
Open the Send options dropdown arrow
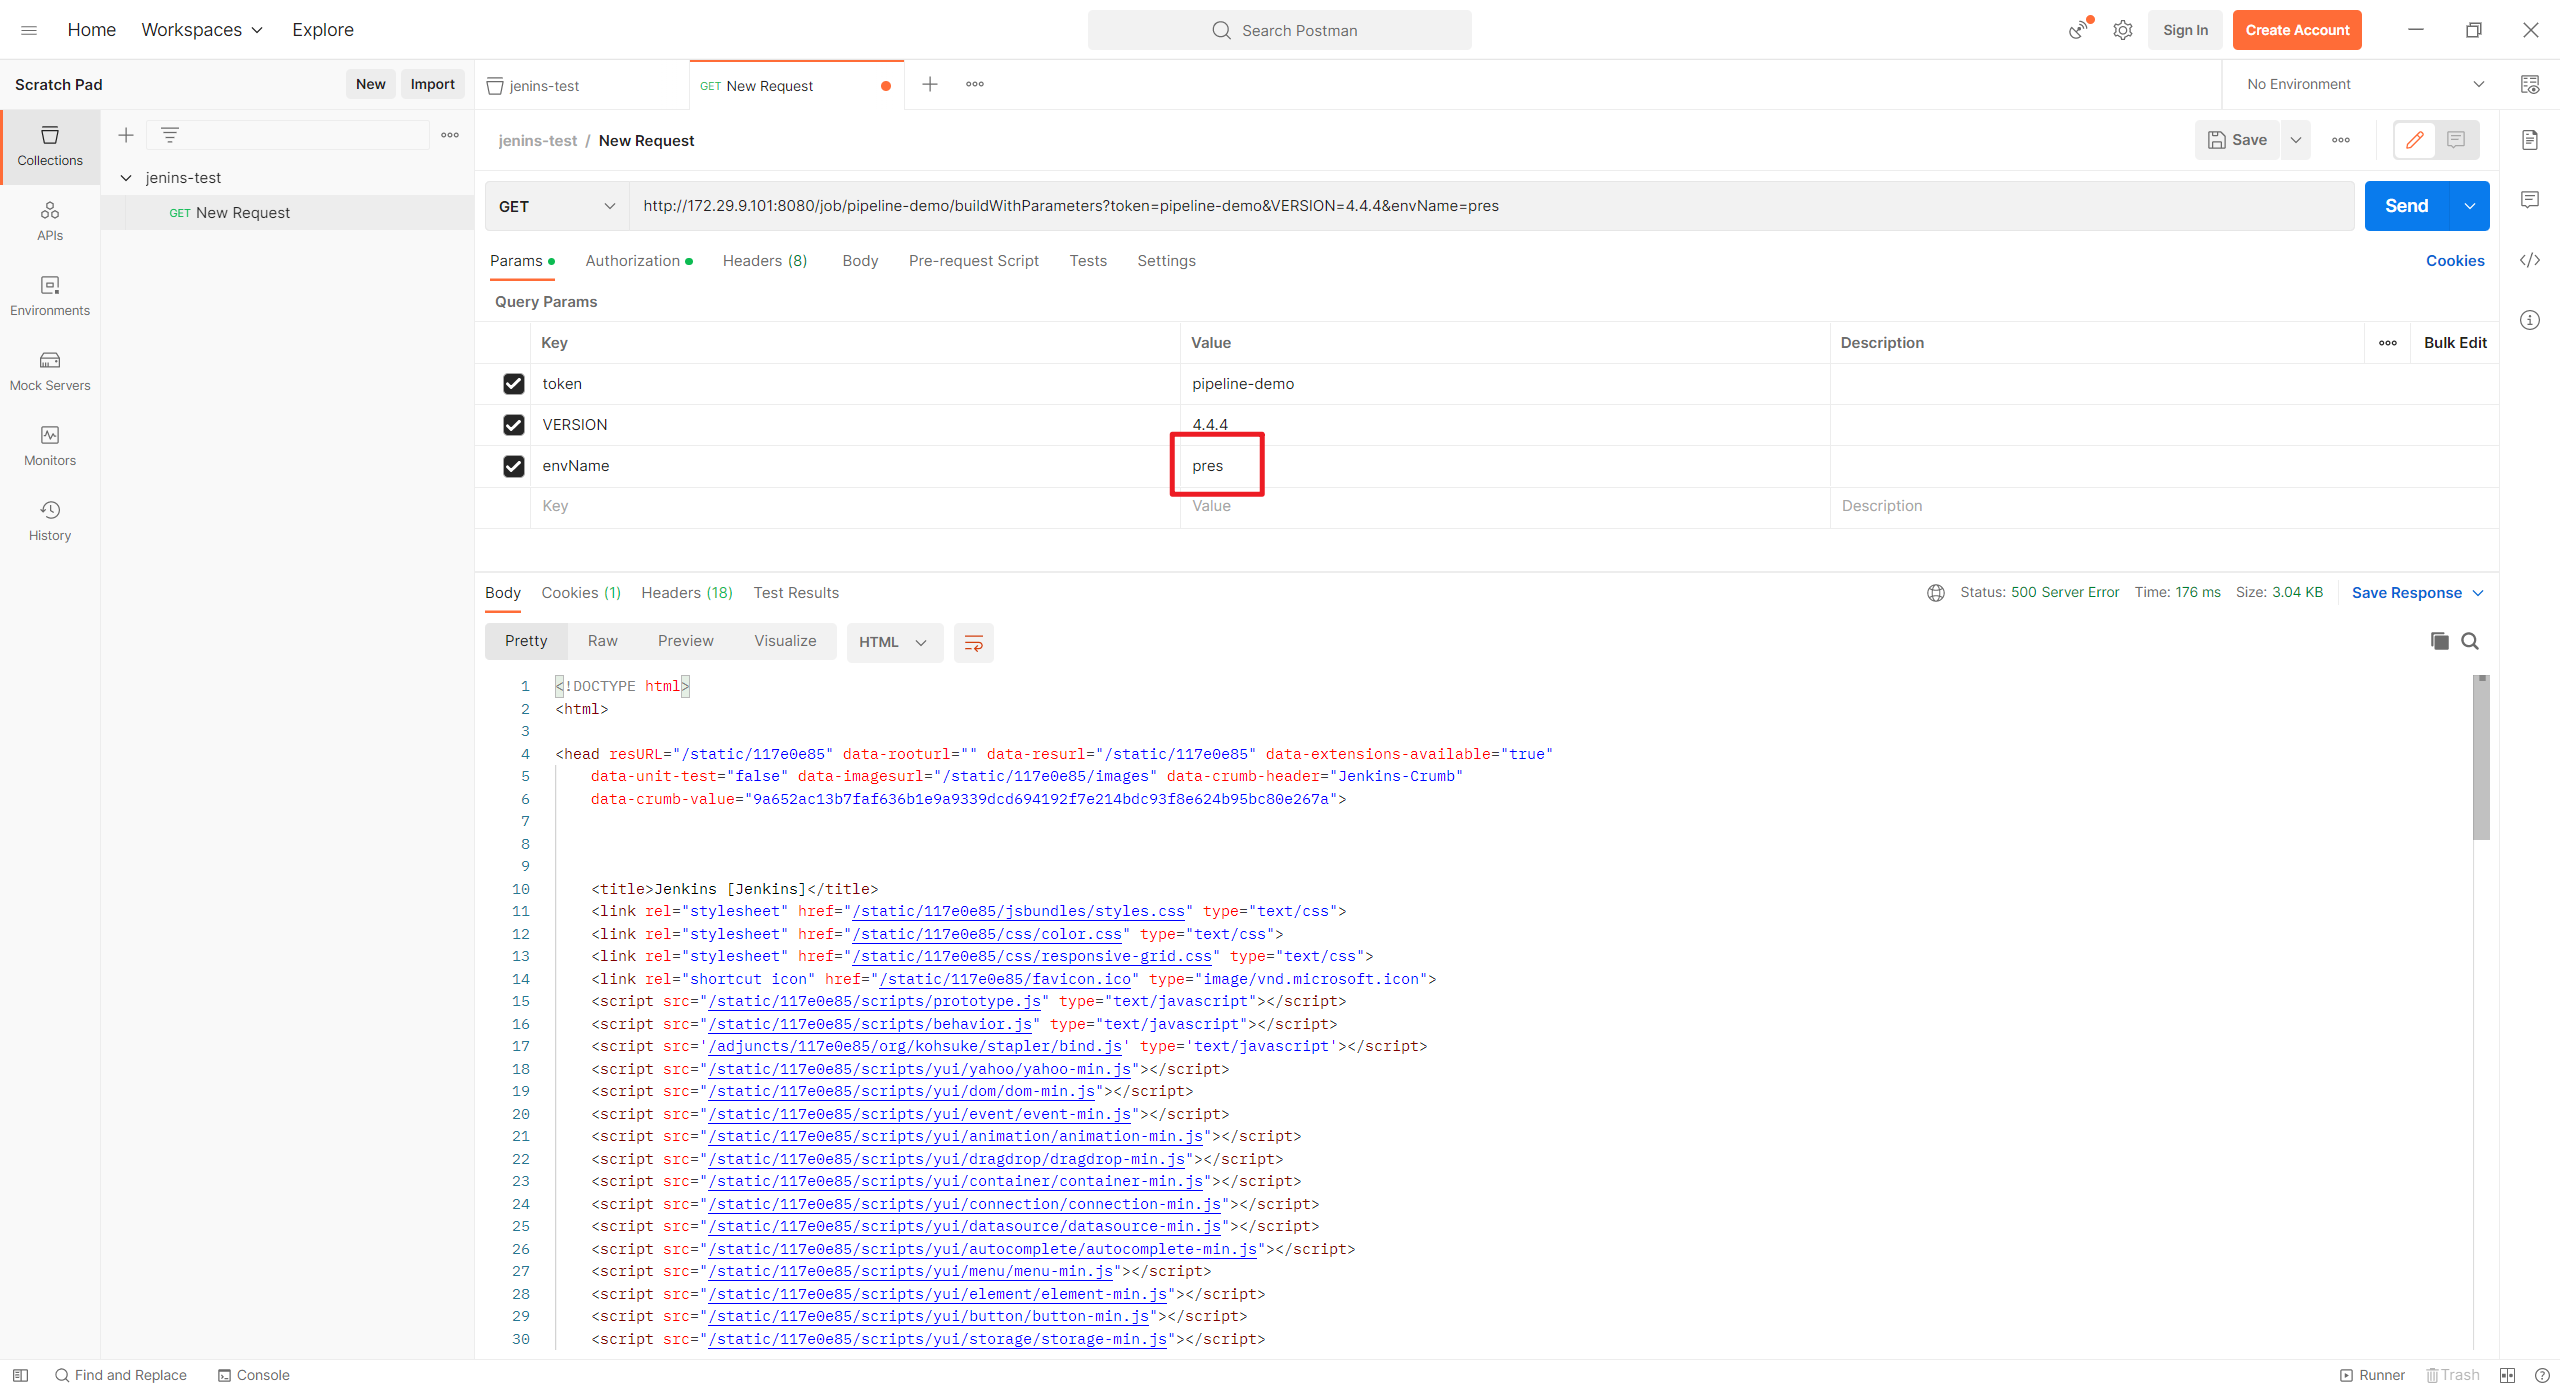[x=2470, y=206]
